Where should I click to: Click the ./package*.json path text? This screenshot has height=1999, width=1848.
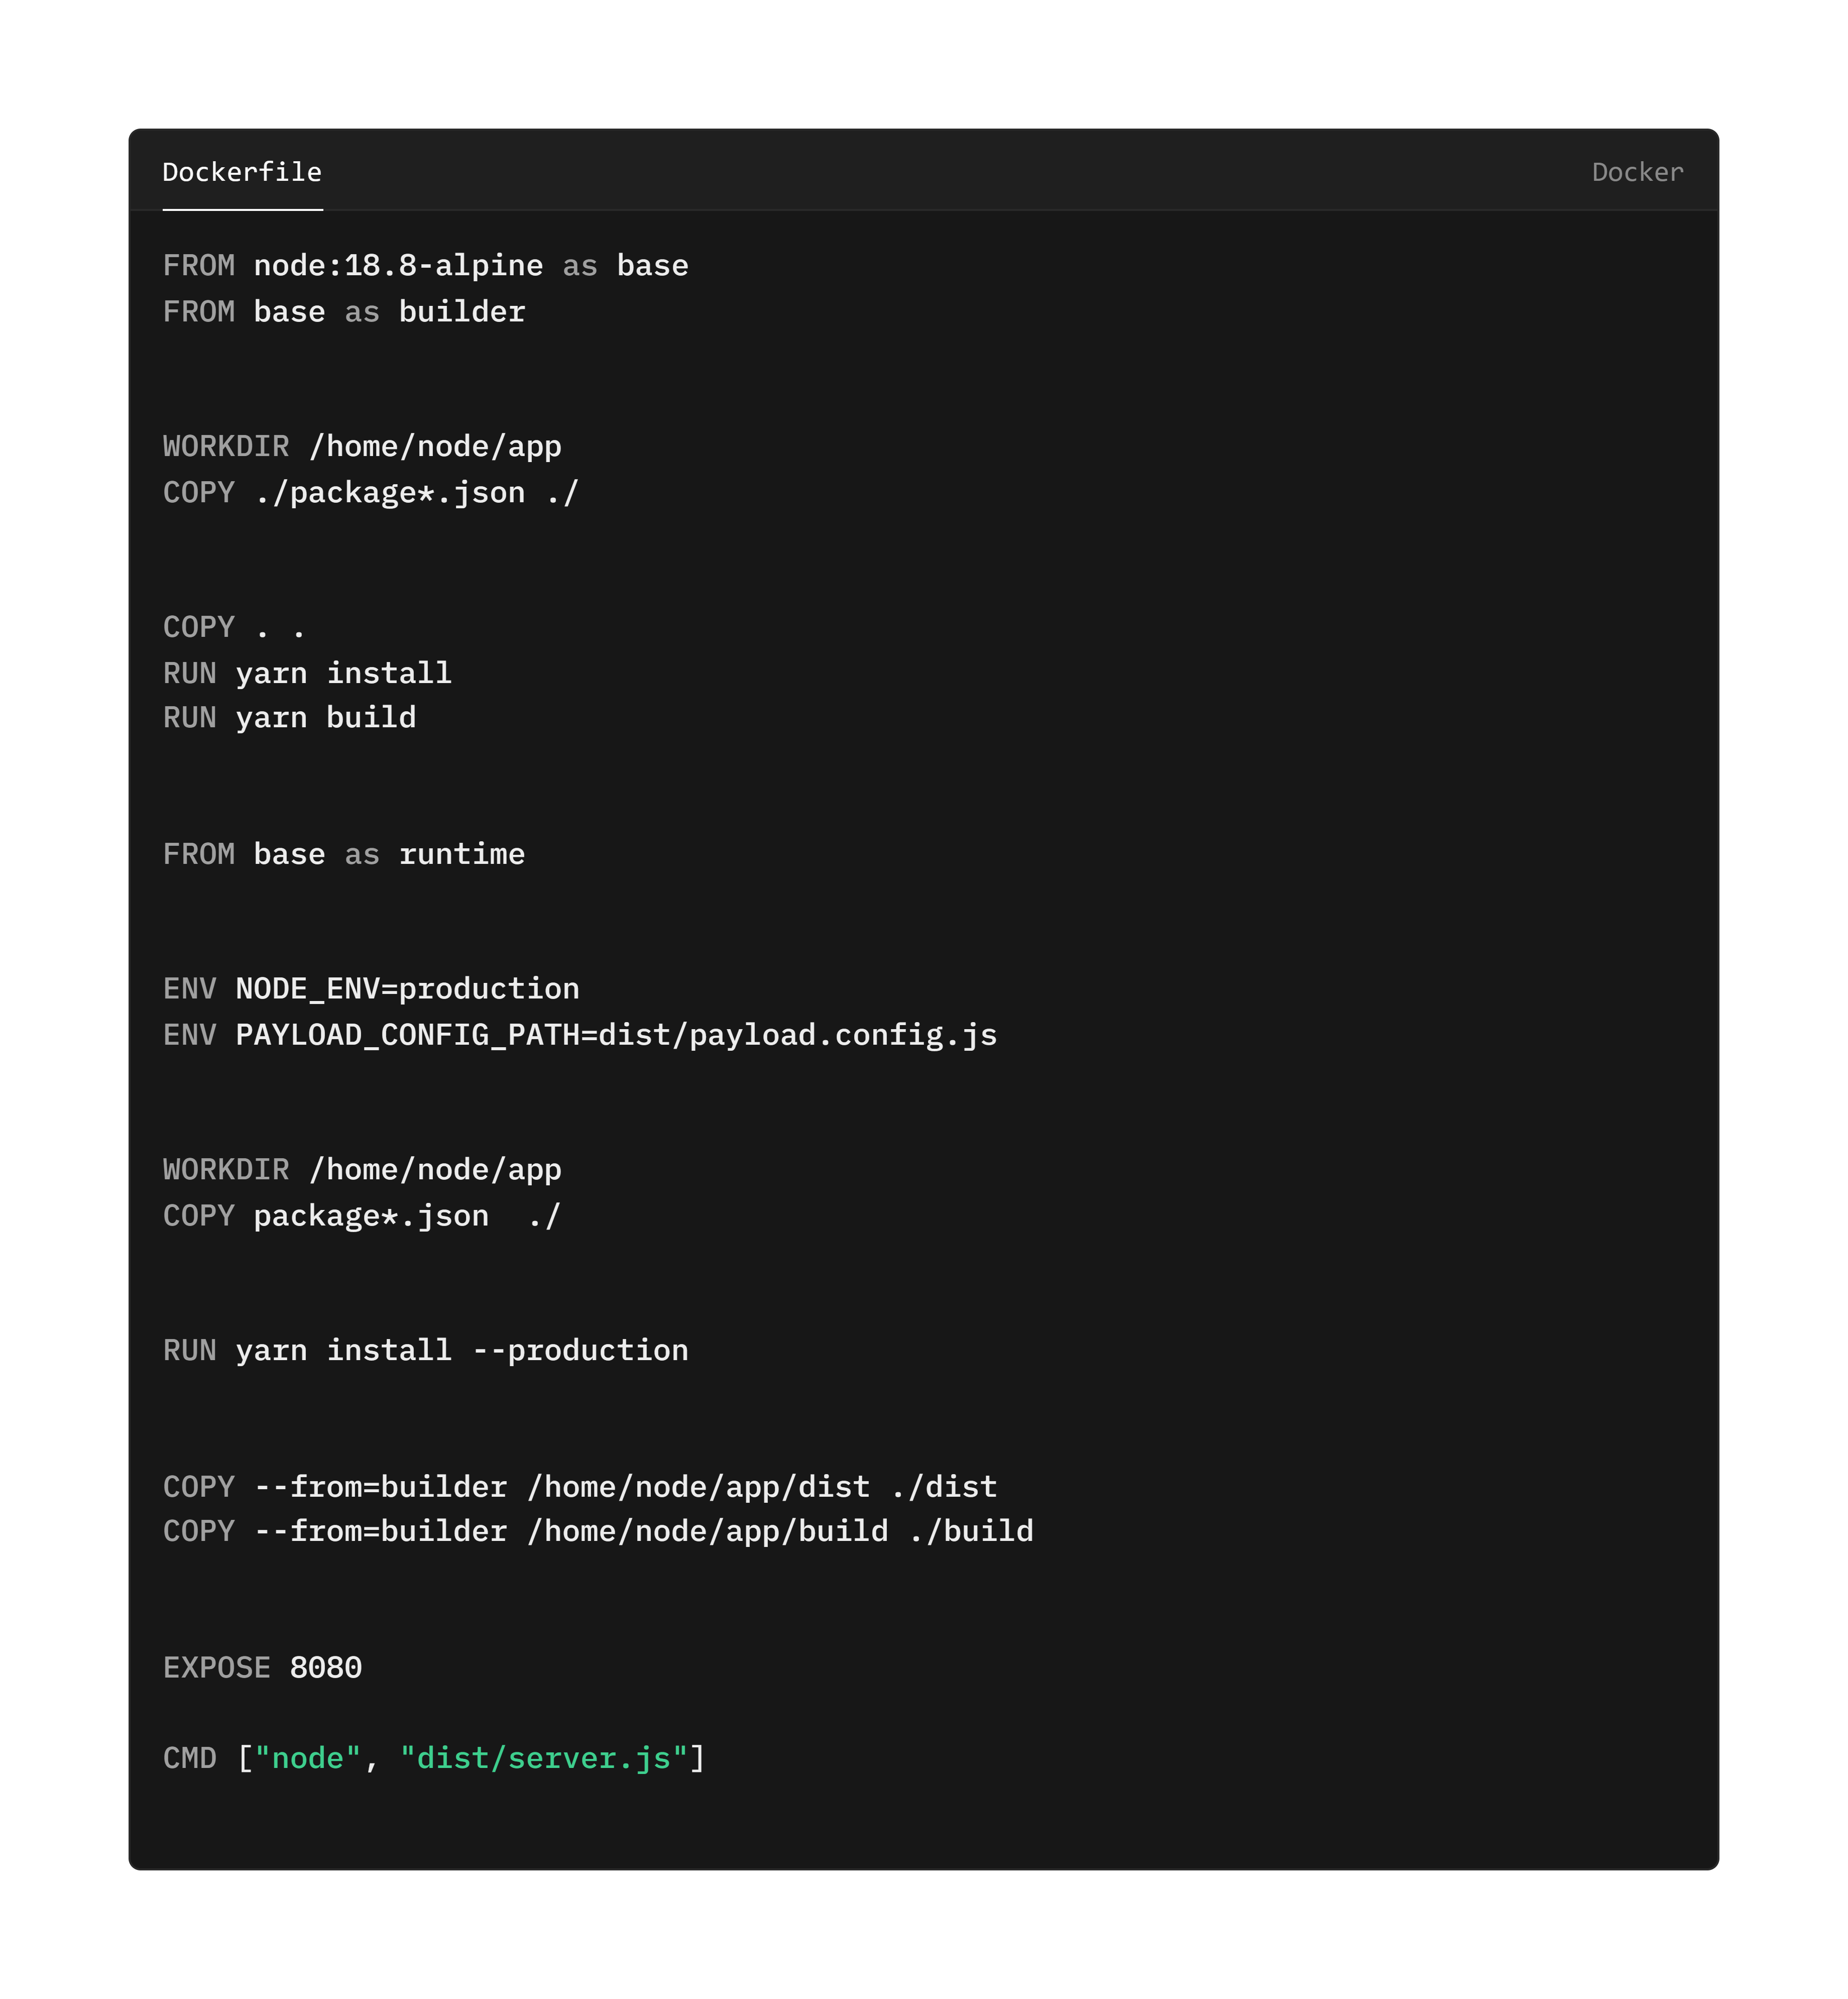pos(390,492)
